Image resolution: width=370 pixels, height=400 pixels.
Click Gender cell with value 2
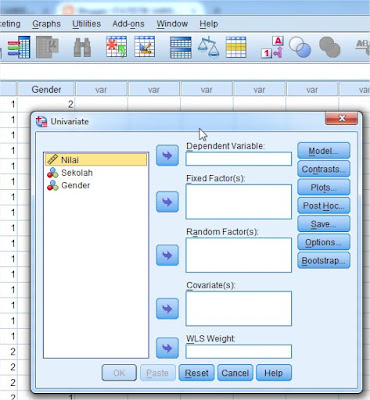pyautogui.click(x=46, y=104)
